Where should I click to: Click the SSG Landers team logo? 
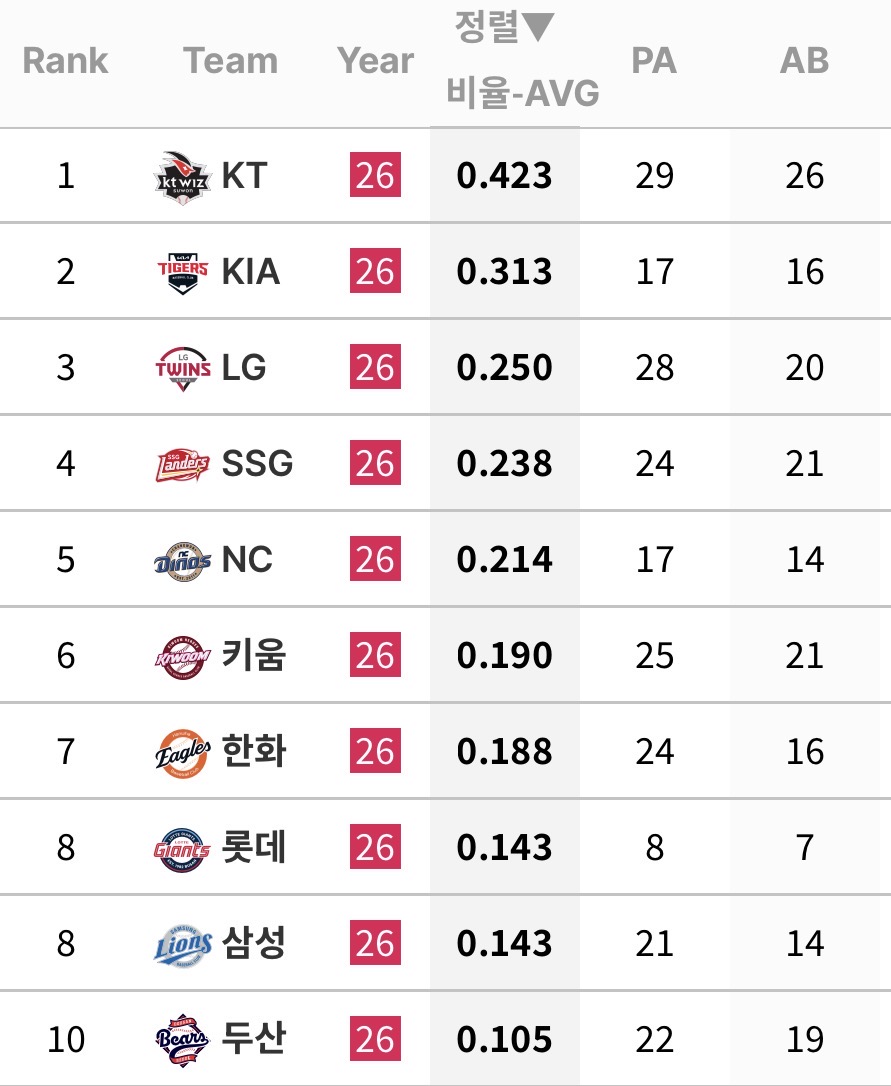pyautogui.click(x=182, y=465)
